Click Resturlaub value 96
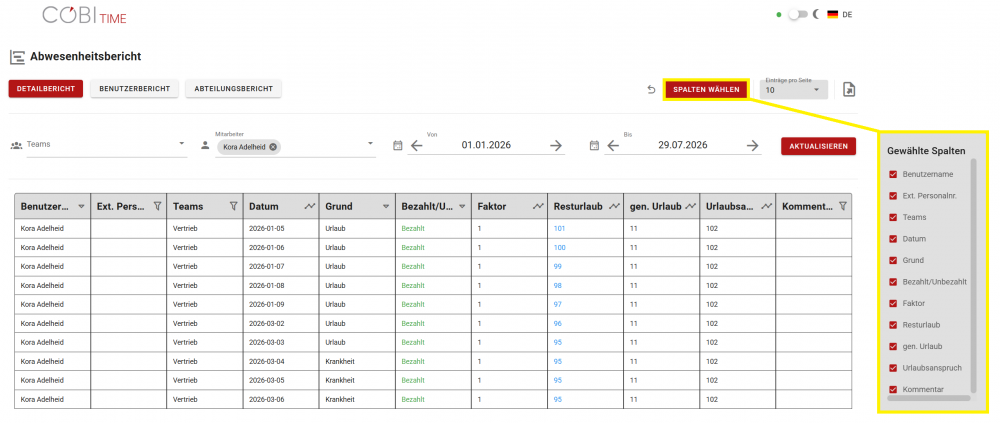The width and height of the screenshot is (1000, 423). click(x=558, y=324)
